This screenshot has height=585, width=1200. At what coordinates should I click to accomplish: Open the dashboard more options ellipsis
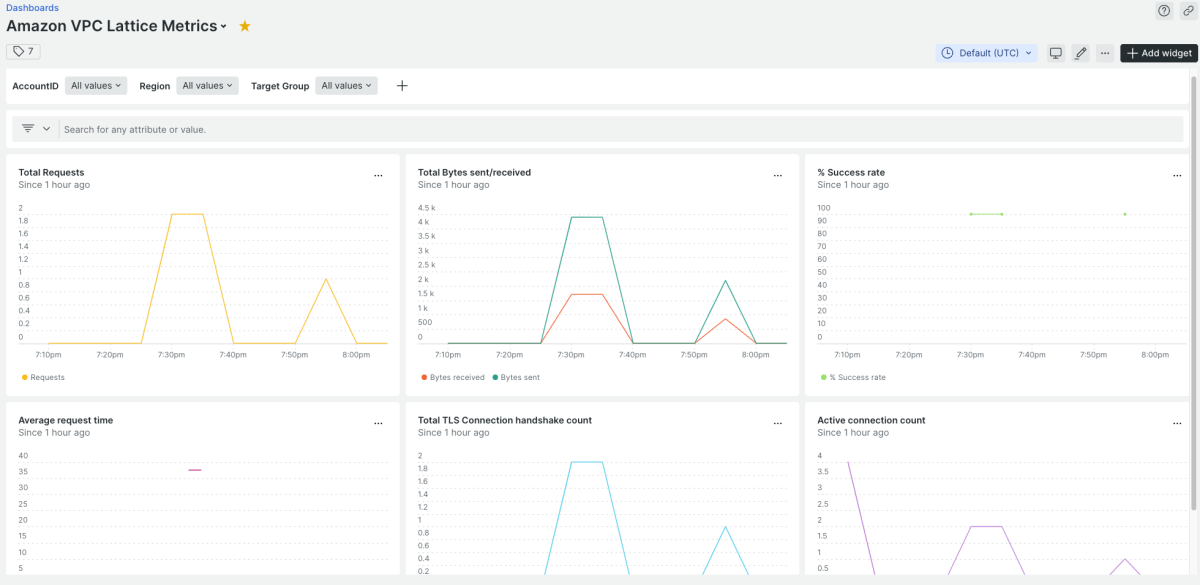(1104, 53)
